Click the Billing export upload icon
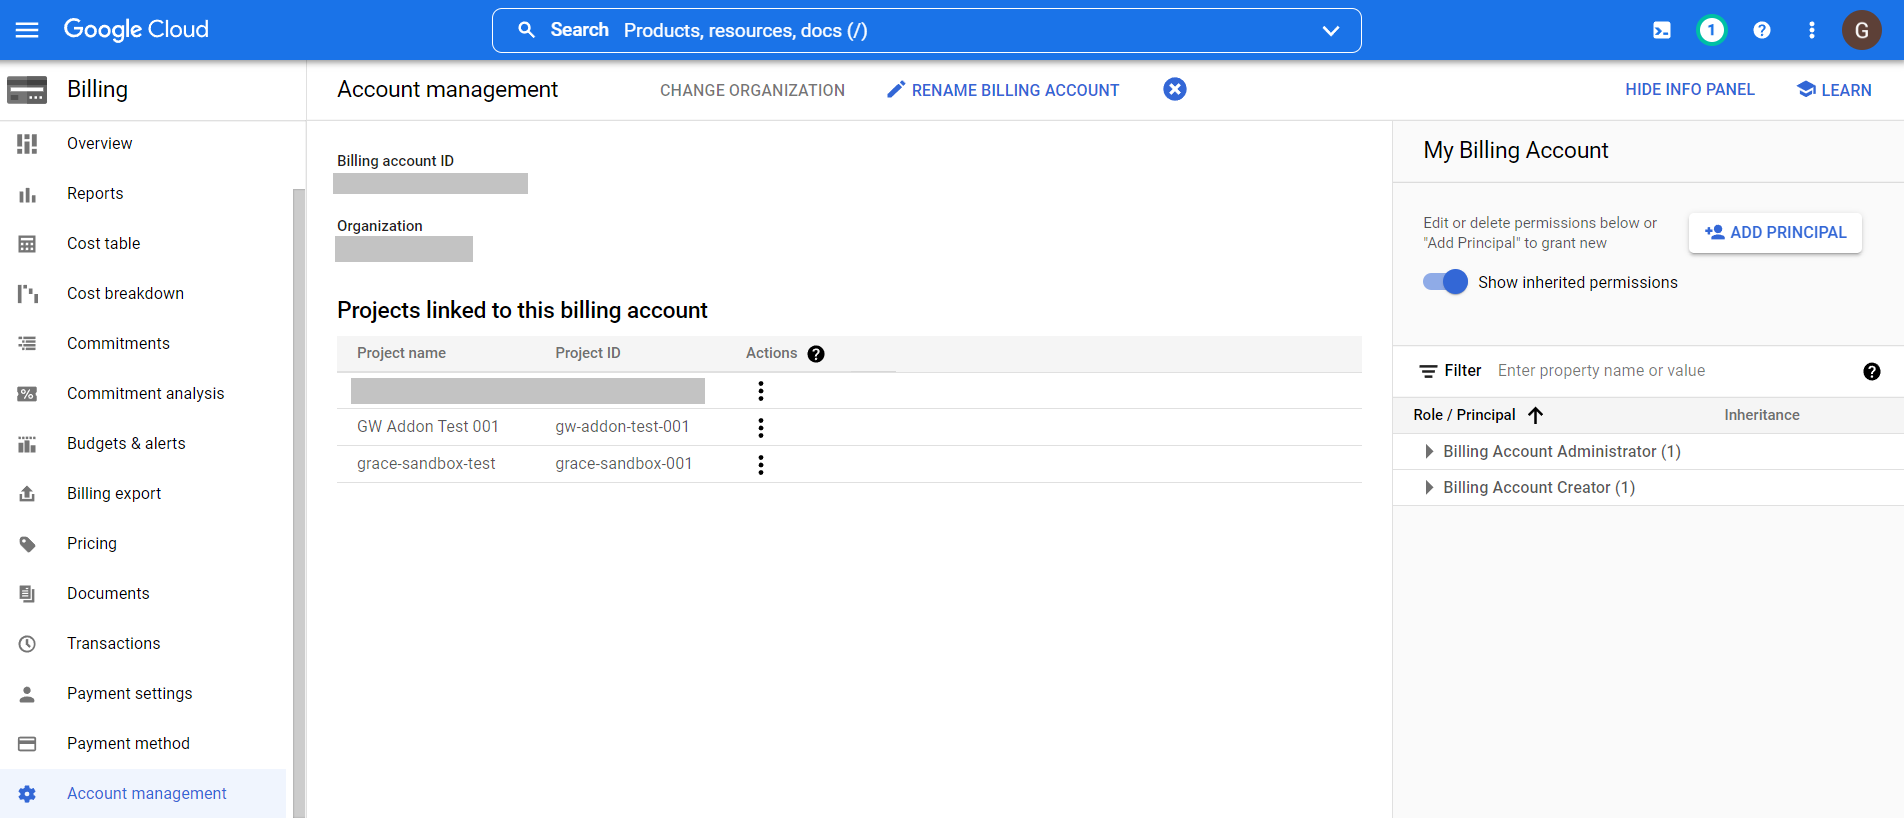The width and height of the screenshot is (1904, 818). [x=27, y=494]
